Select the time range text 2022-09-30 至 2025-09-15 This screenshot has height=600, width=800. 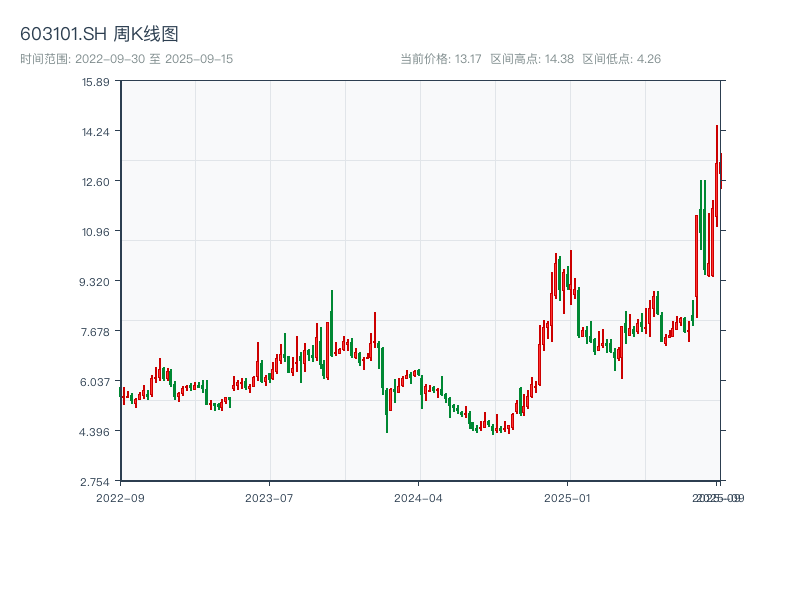click(154, 59)
